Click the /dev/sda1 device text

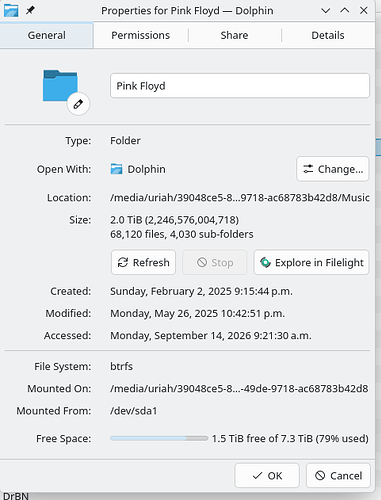[x=133, y=411]
